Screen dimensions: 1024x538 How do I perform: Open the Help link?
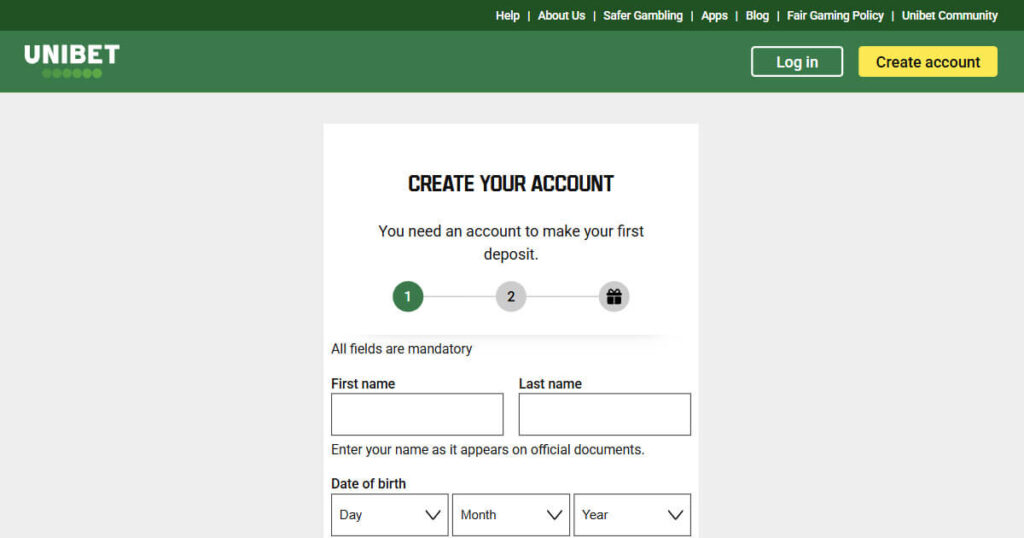click(x=507, y=16)
